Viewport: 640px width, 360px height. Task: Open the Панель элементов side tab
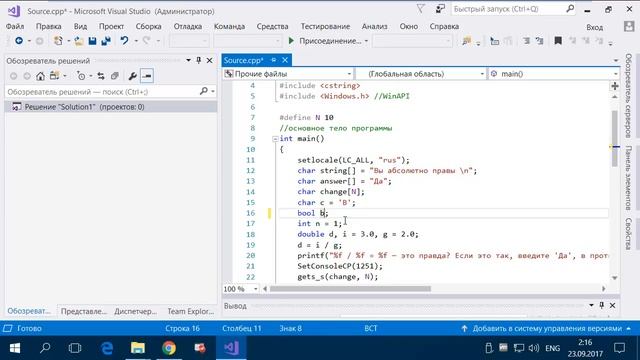click(x=629, y=178)
